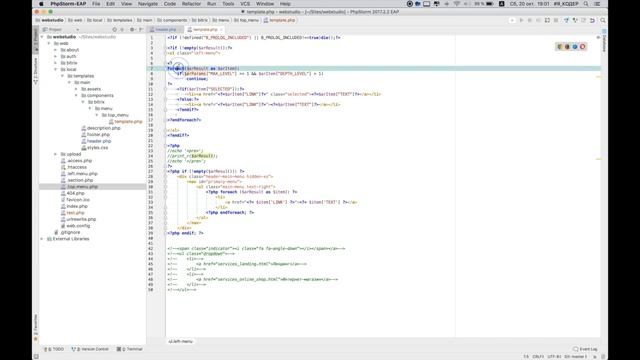The height and width of the screenshot is (360, 640).
Task: Open the Navigate menu
Action: 148,4
